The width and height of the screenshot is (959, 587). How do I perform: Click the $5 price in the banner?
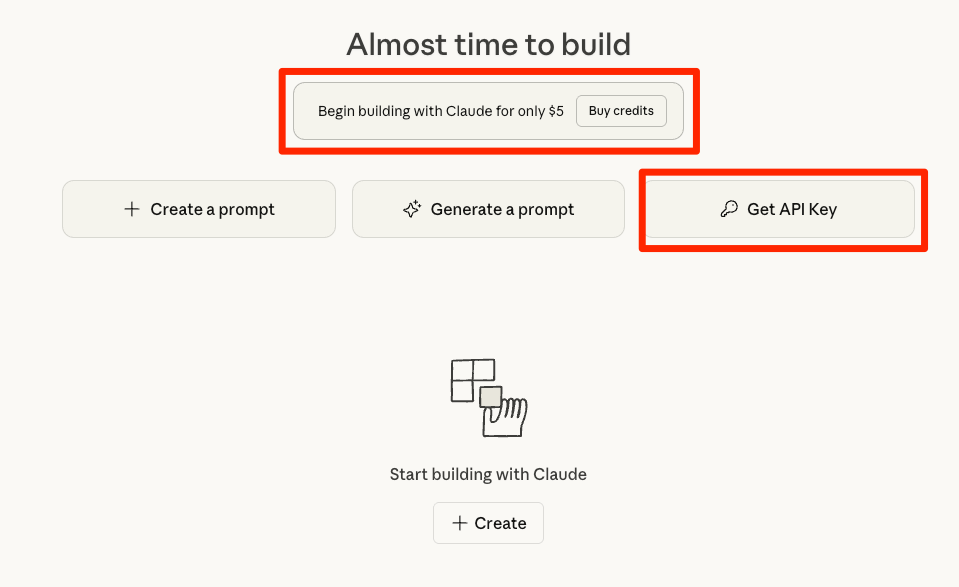tap(556, 111)
